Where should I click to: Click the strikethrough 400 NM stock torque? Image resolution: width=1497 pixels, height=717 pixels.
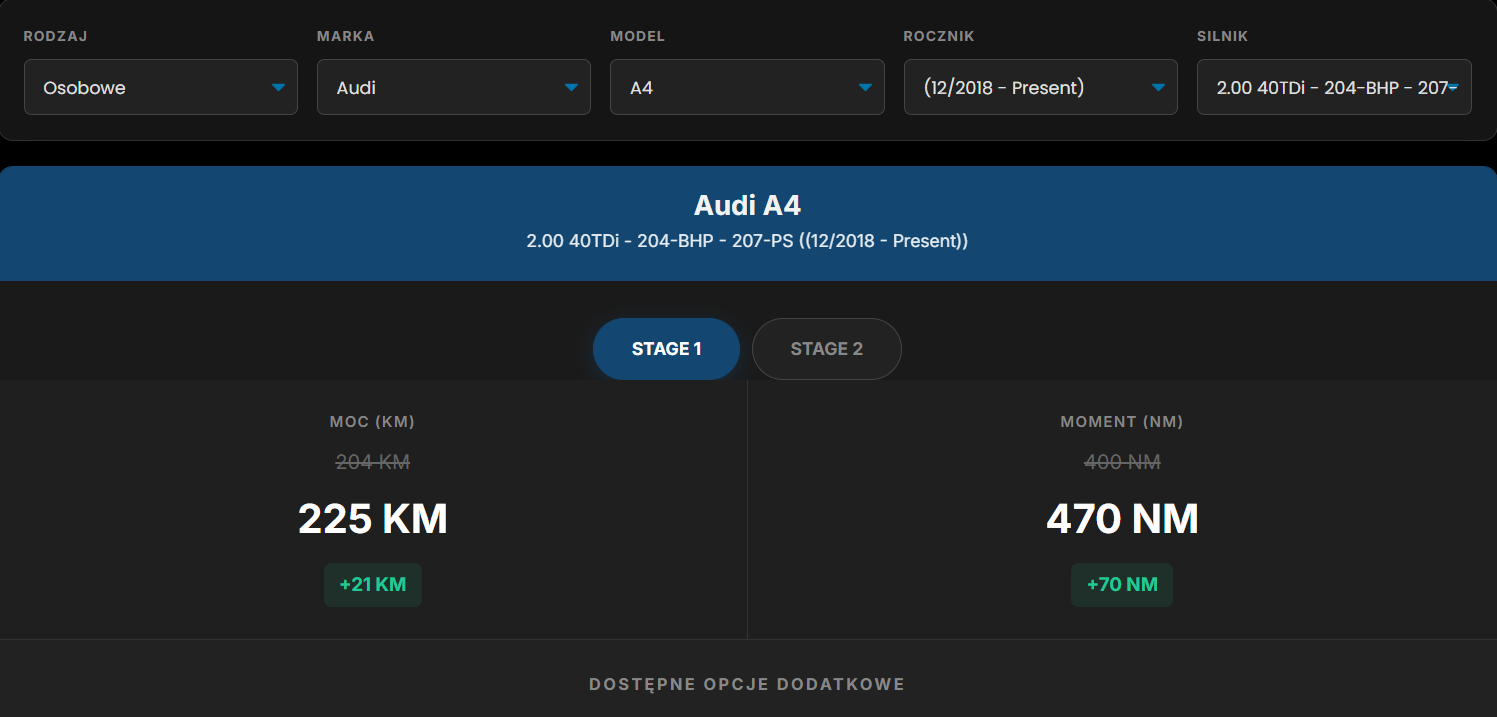[1121, 462]
